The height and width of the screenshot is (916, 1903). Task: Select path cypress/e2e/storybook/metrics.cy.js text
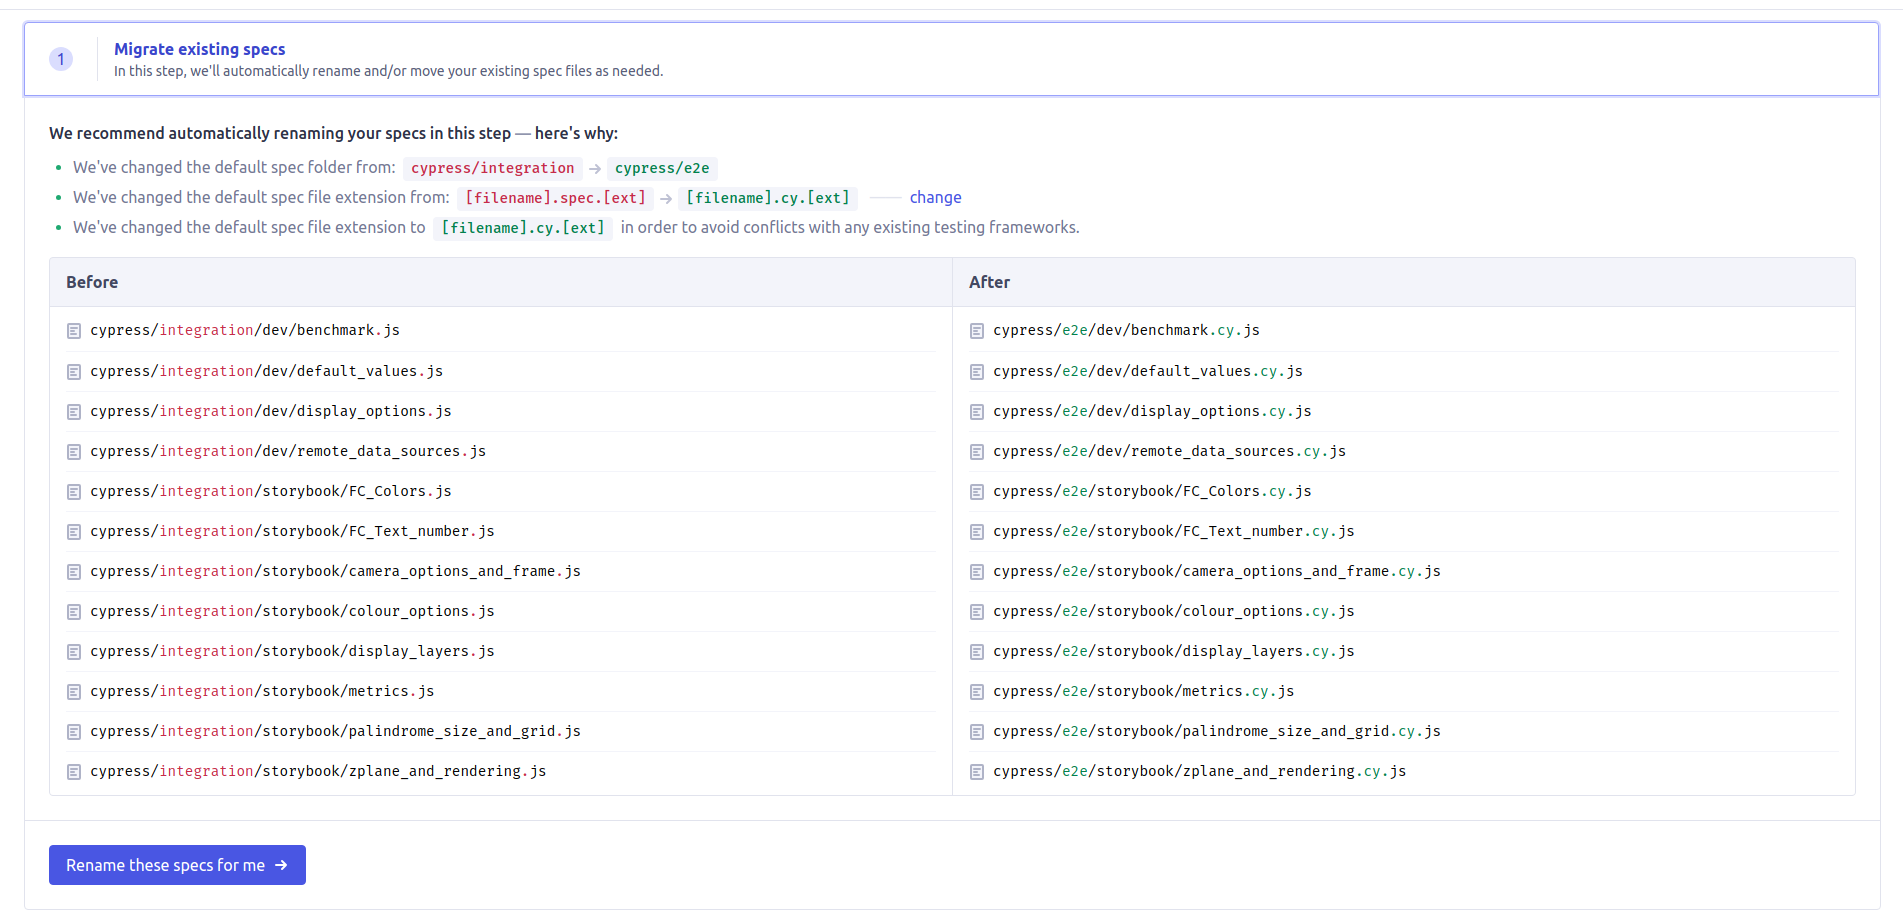[x=1144, y=691]
